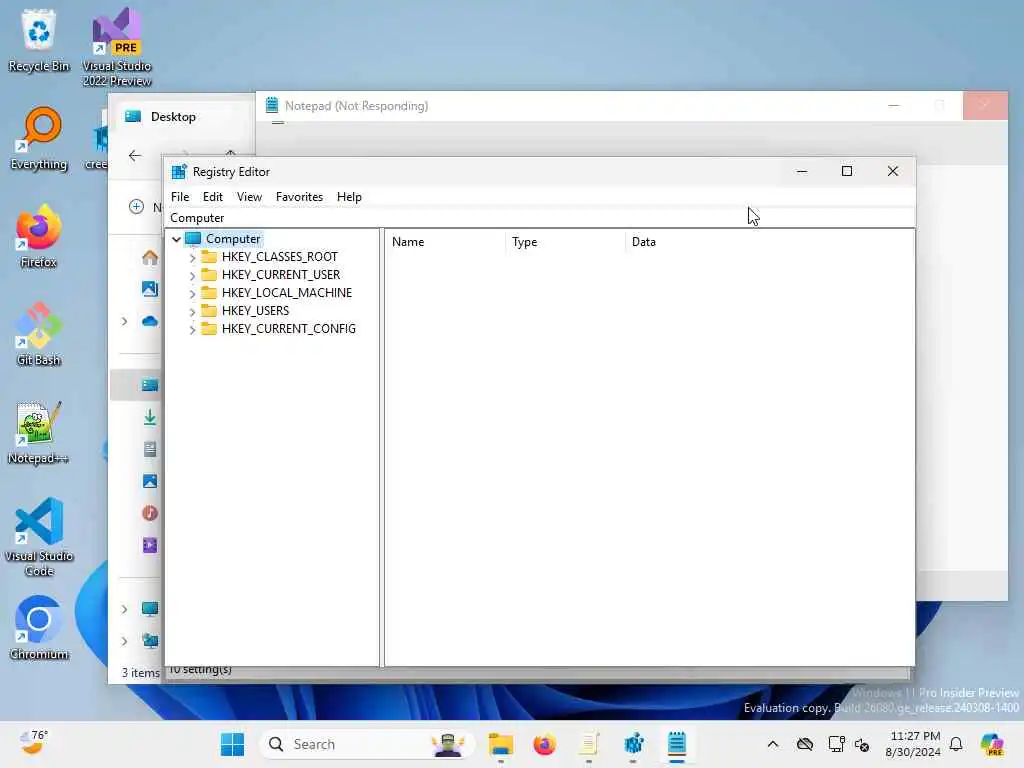The image size is (1024, 768).
Task: Expand Network in File Explorer sidebar
Action: (x=124, y=641)
